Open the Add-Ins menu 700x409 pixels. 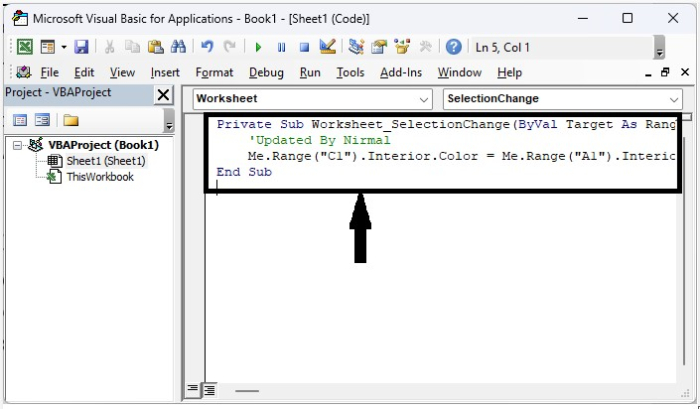tap(401, 73)
